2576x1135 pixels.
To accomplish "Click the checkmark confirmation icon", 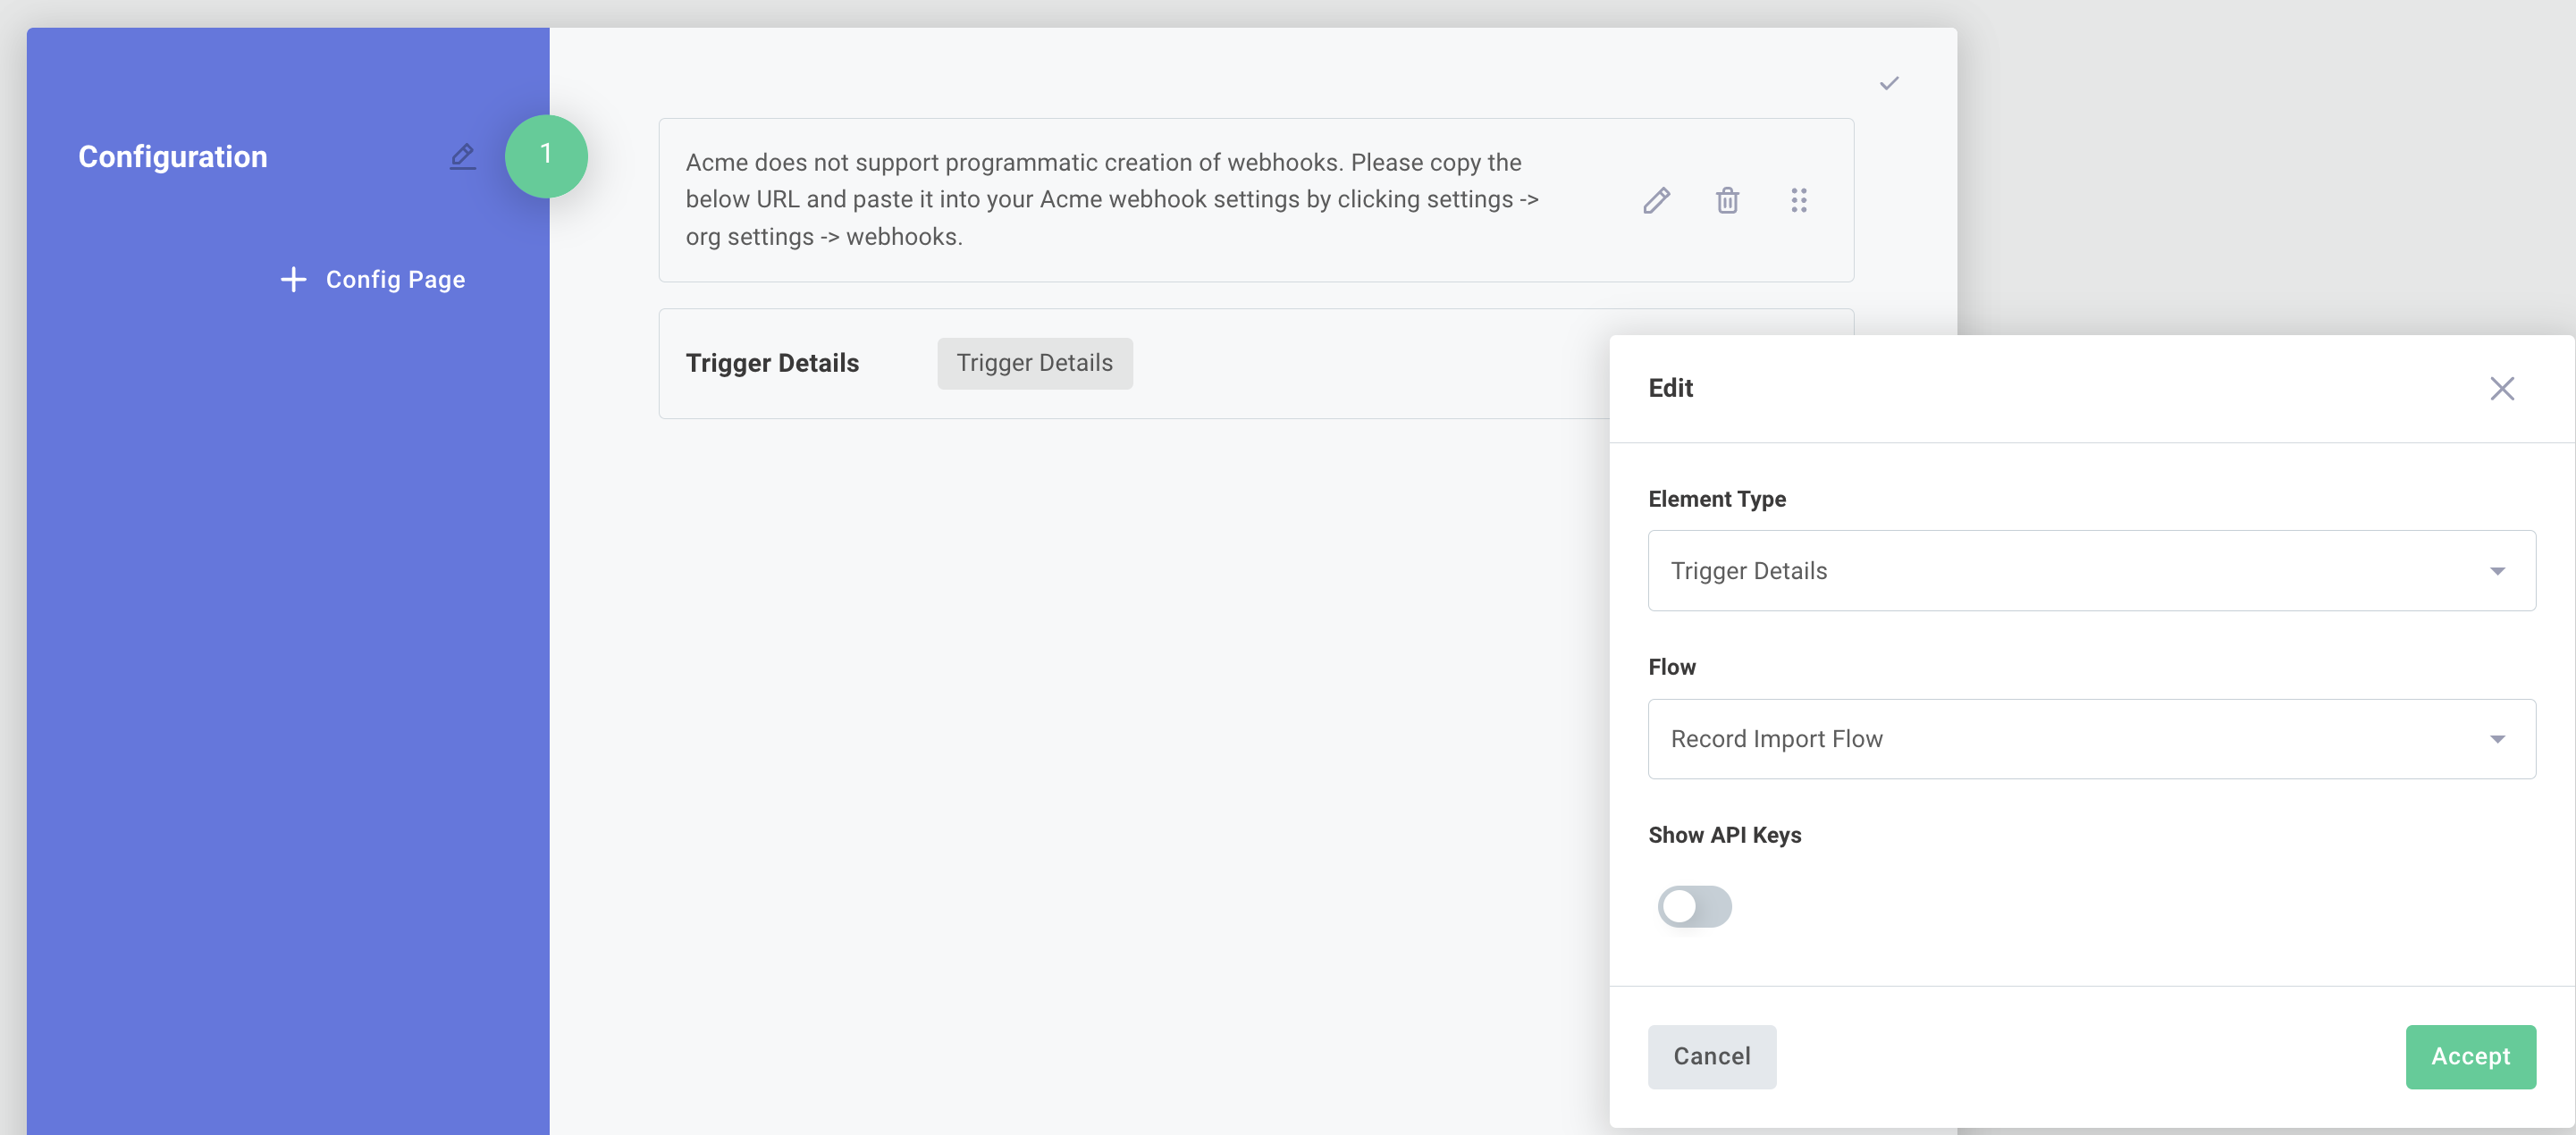I will [x=1889, y=82].
